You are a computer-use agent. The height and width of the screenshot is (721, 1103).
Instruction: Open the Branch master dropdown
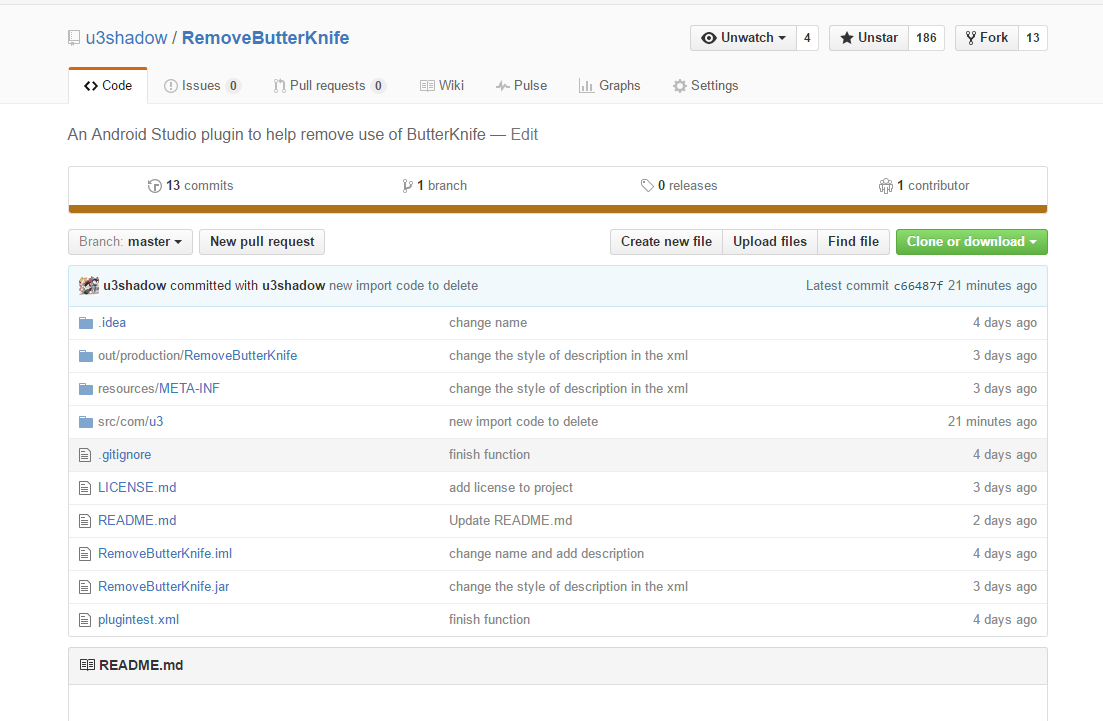130,241
